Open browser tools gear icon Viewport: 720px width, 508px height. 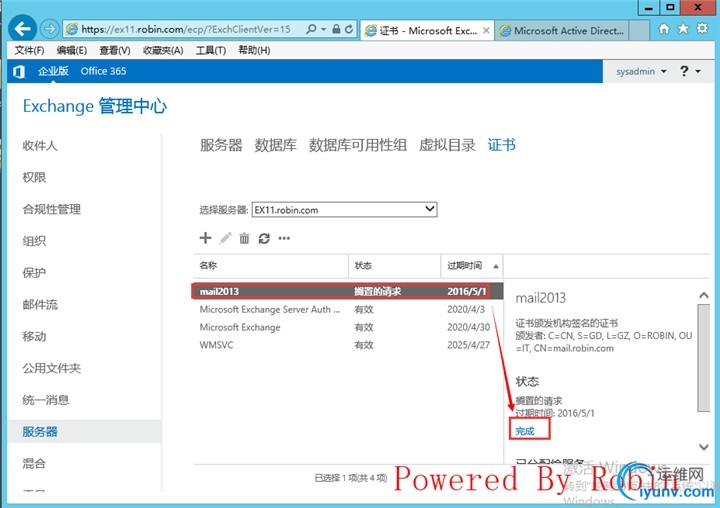coord(702,29)
